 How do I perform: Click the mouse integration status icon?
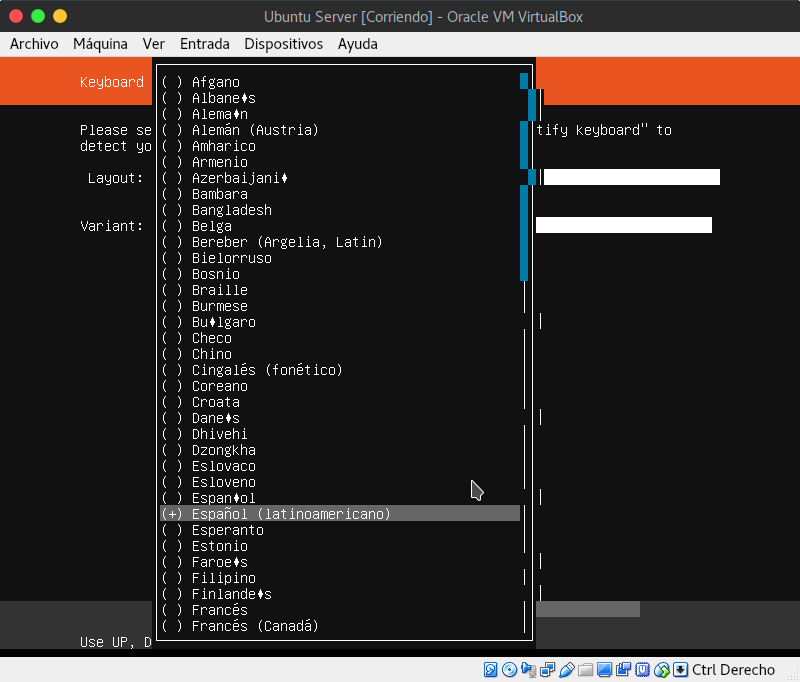coord(662,670)
